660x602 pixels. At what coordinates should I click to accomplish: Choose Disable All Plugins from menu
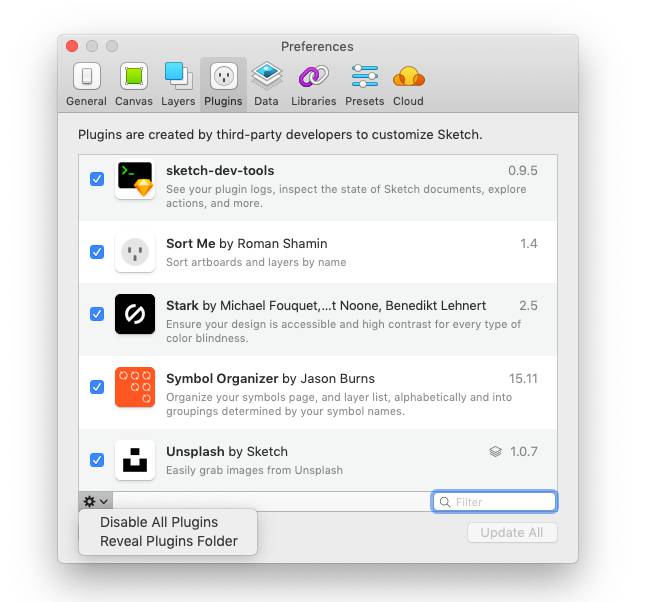[x=159, y=522]
